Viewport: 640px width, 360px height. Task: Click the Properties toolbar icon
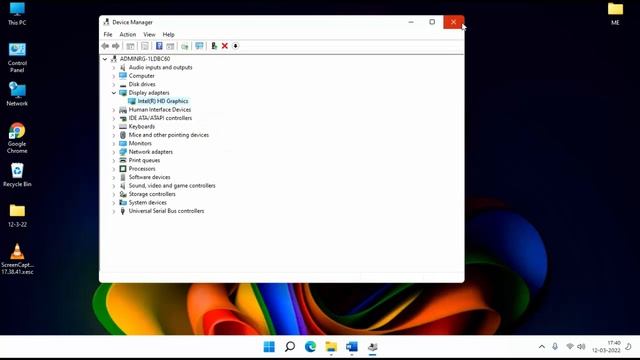(x=144, y=46)
